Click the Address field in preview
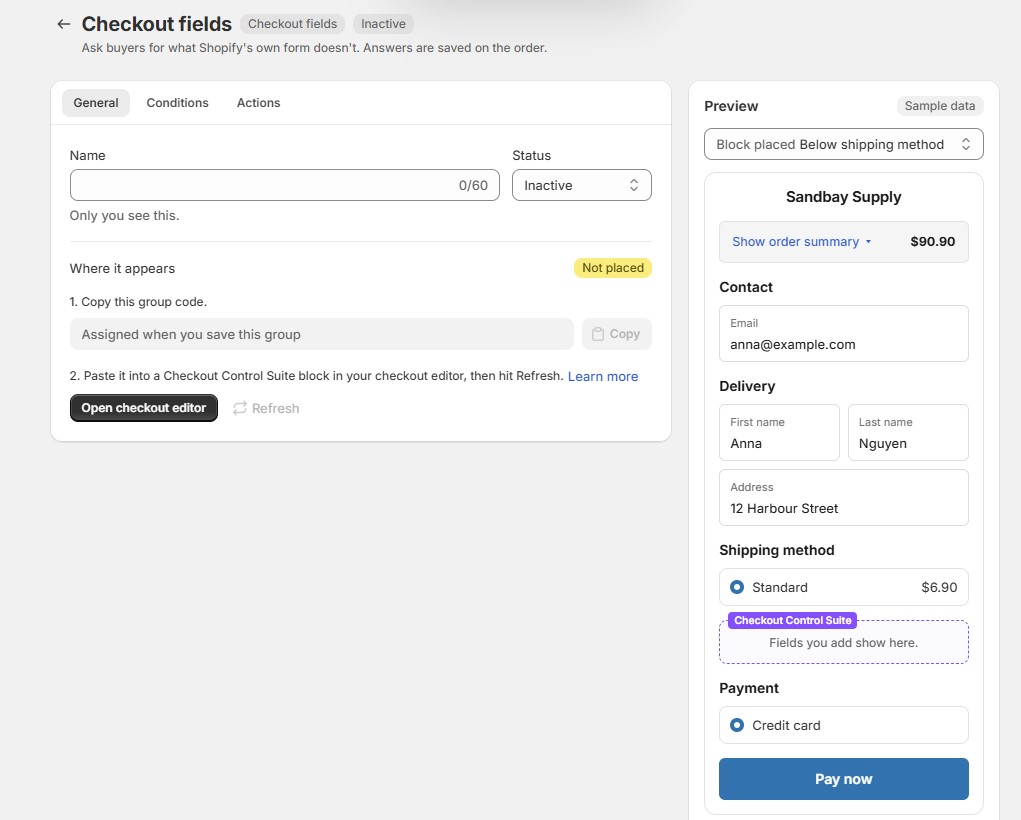Screen dimensions: 1021x820 (x=843, y=498)
